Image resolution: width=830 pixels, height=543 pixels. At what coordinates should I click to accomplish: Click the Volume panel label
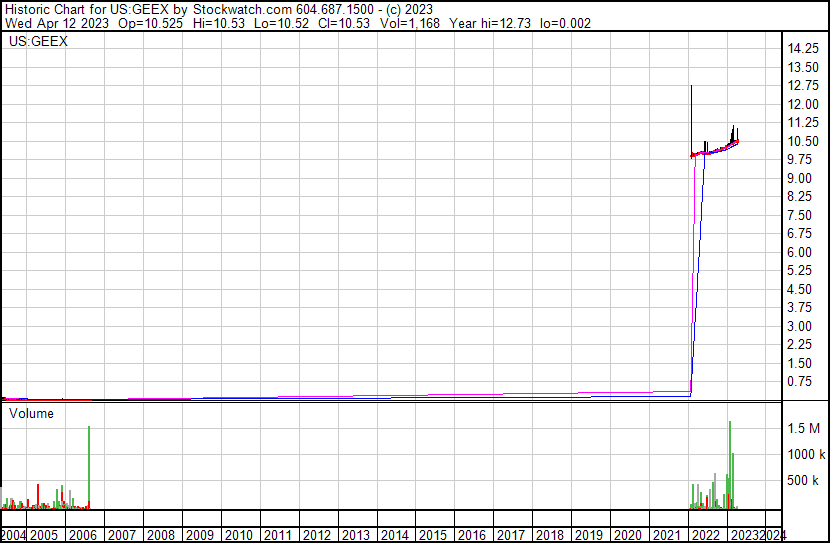(x=32, y=413)
